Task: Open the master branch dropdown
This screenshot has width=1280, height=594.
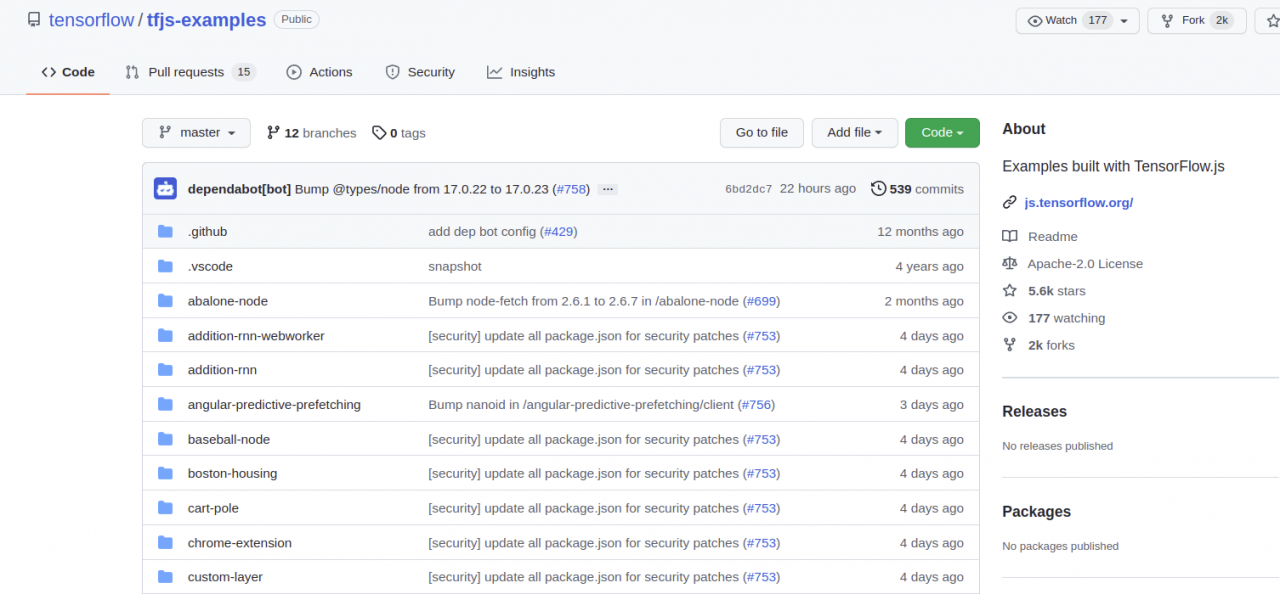Action: (196, 132)
